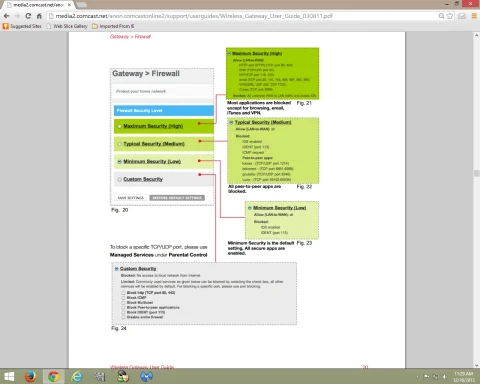Screen dimensions: 480x384
Task: Open the Imported From IE bookmarks folder
Action: coord(113,26)
